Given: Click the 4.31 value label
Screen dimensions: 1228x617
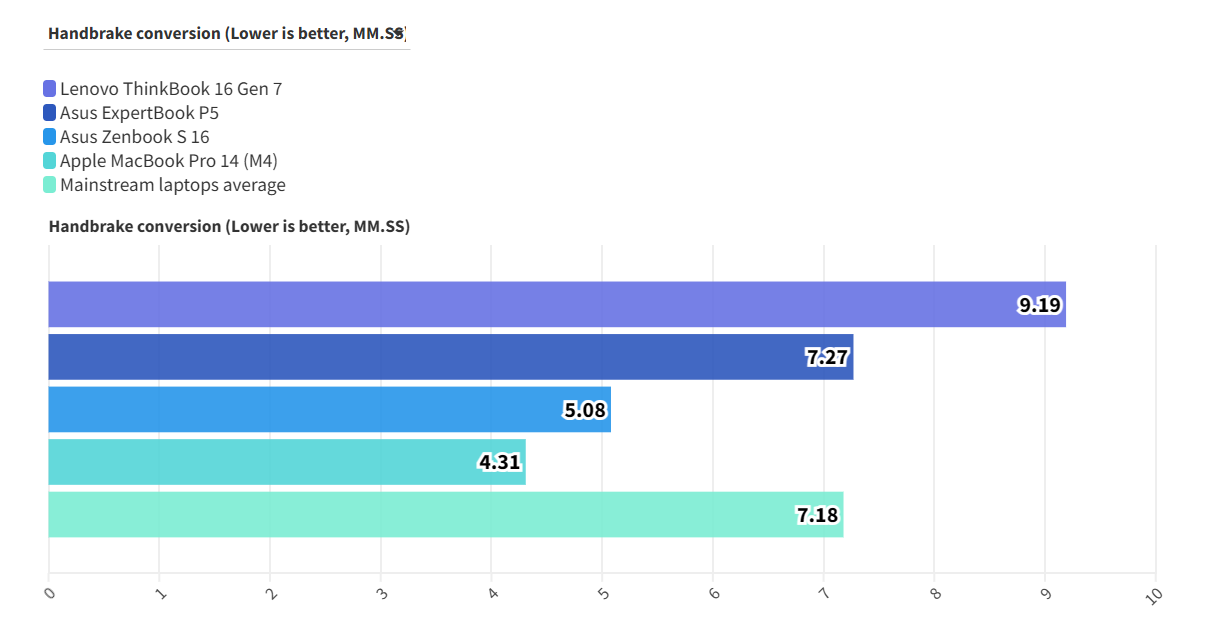Looking at the screenshot, I should pyautogui.click(x=500, y=462).
